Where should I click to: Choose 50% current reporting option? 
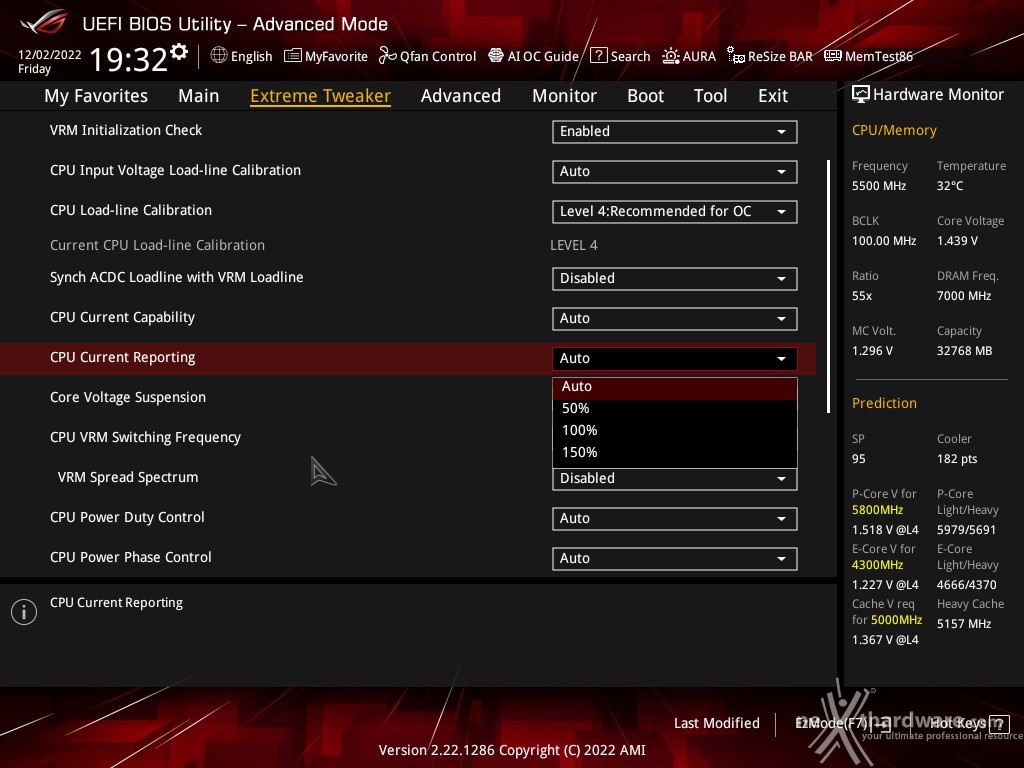[675, 409]
